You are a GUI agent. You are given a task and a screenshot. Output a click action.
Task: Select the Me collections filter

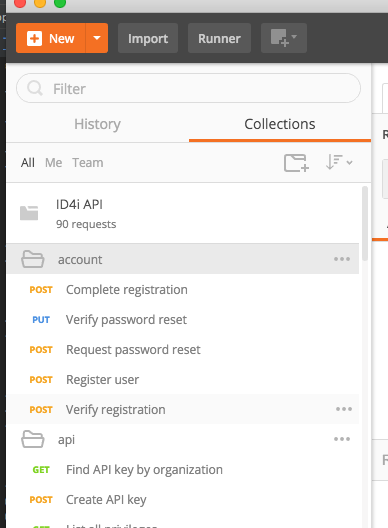pos(54,163)
